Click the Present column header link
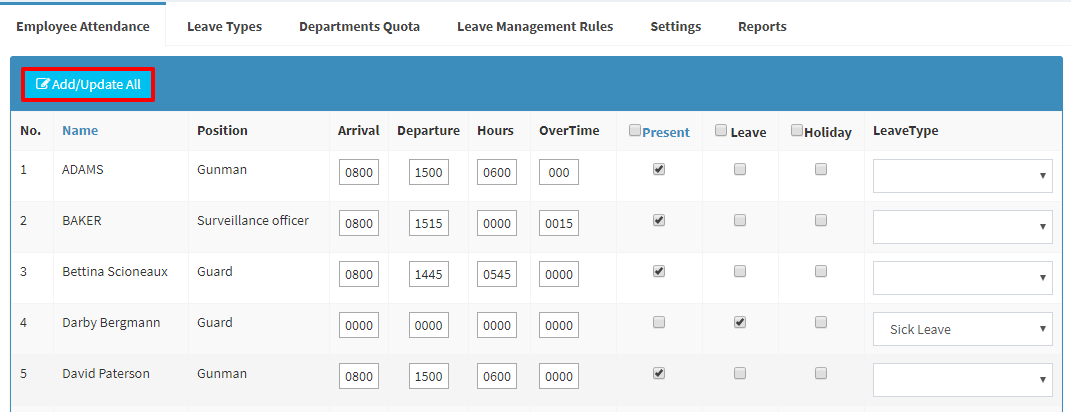Screen dimensions: 1071x412 pyautogui.click(x=666, y=133)
